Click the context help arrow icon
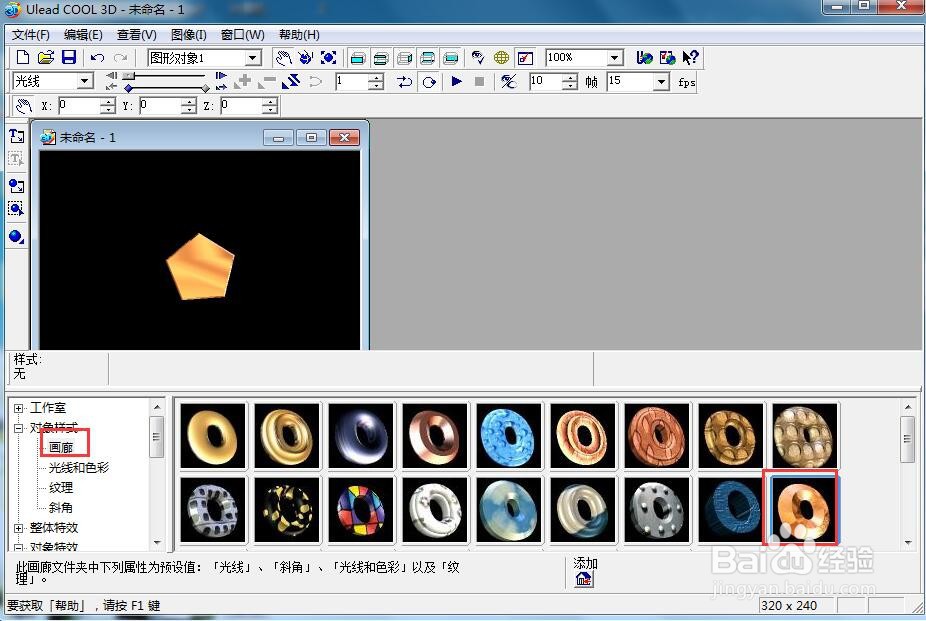Screen dimensions: 926x621 point(690,57)
